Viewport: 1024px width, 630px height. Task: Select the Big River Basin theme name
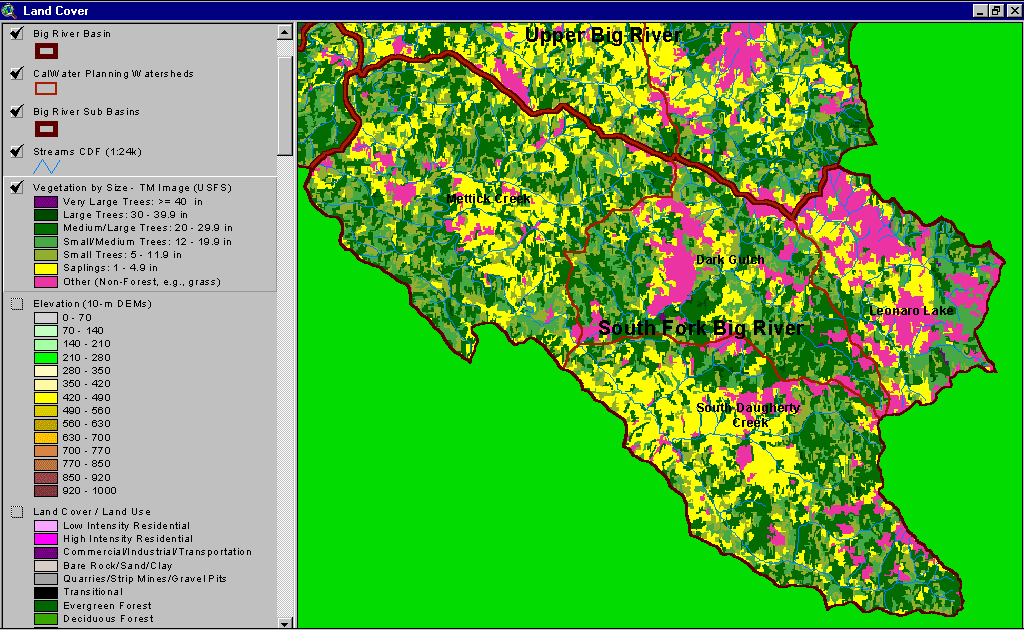(72, 34)
